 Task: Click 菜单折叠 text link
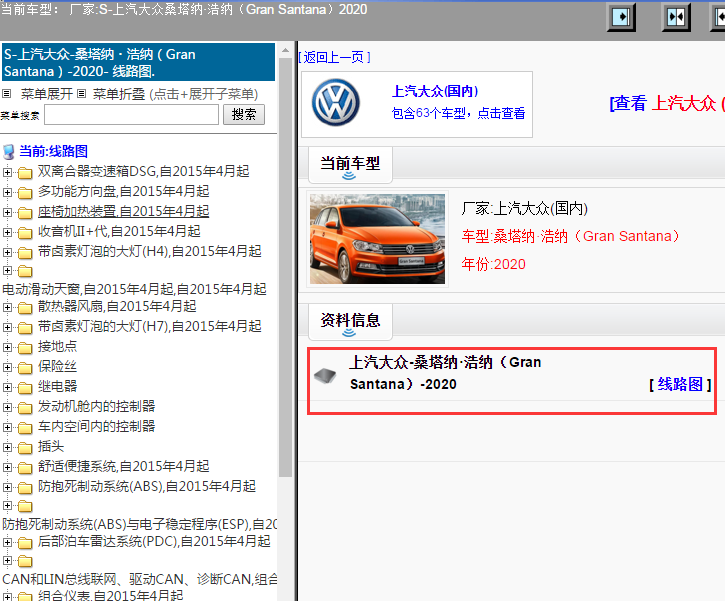pyautogui.click(x=119, y=94)
